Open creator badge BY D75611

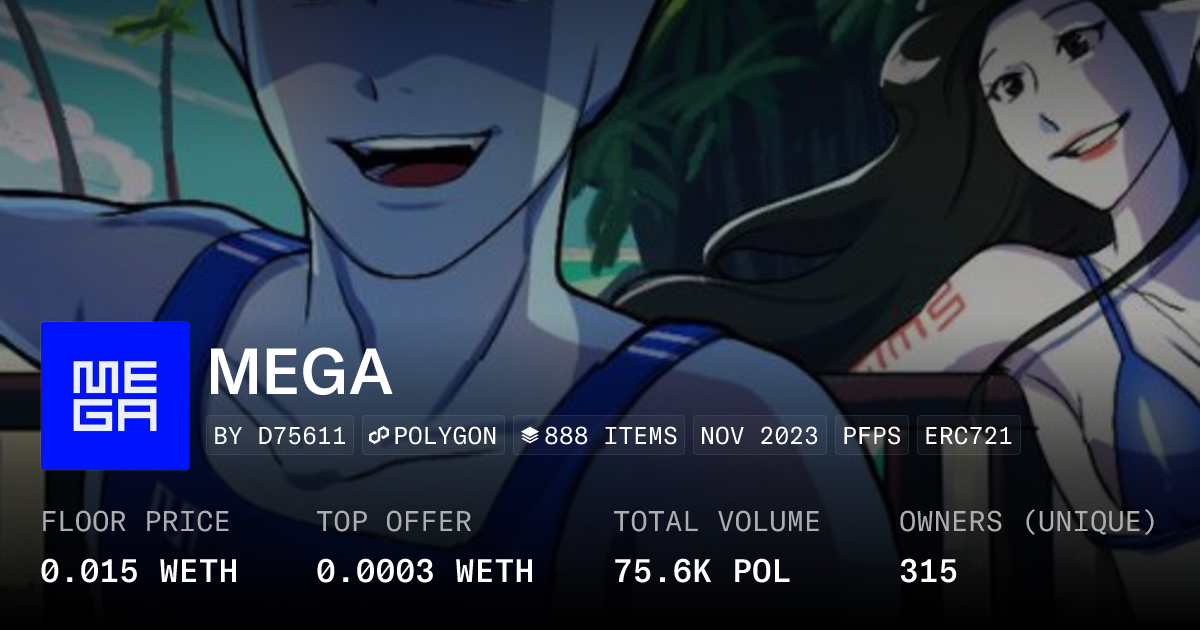pos(280,436)
